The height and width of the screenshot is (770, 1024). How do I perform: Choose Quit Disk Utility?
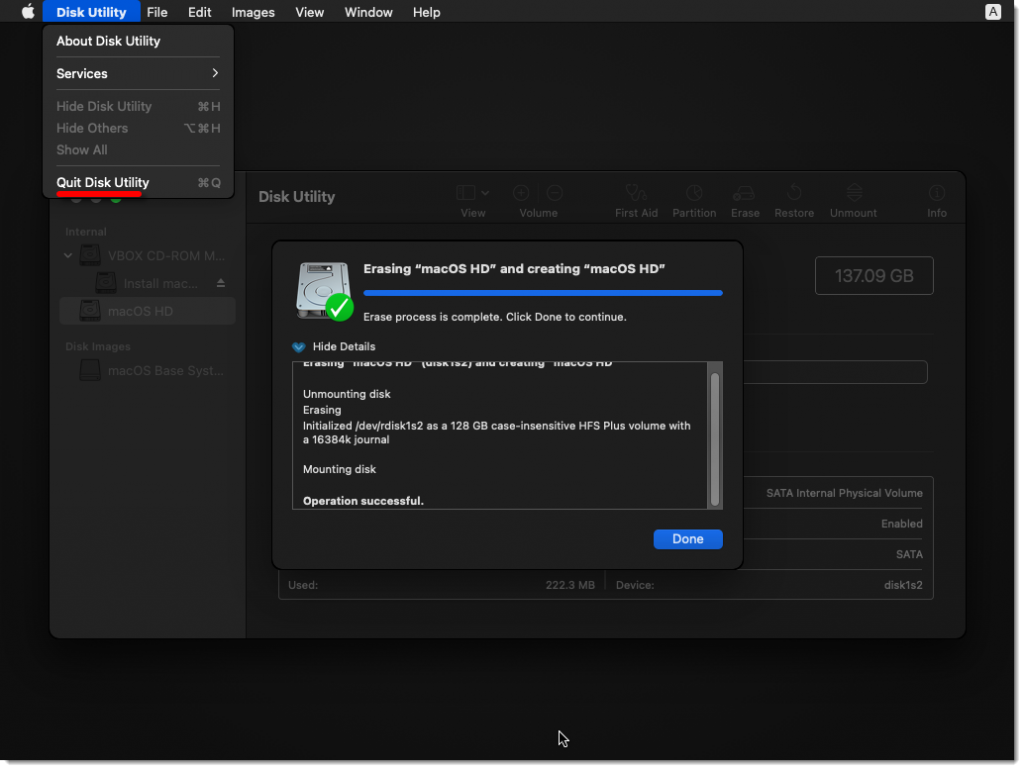pyautogui.click(x=138, y=182)
